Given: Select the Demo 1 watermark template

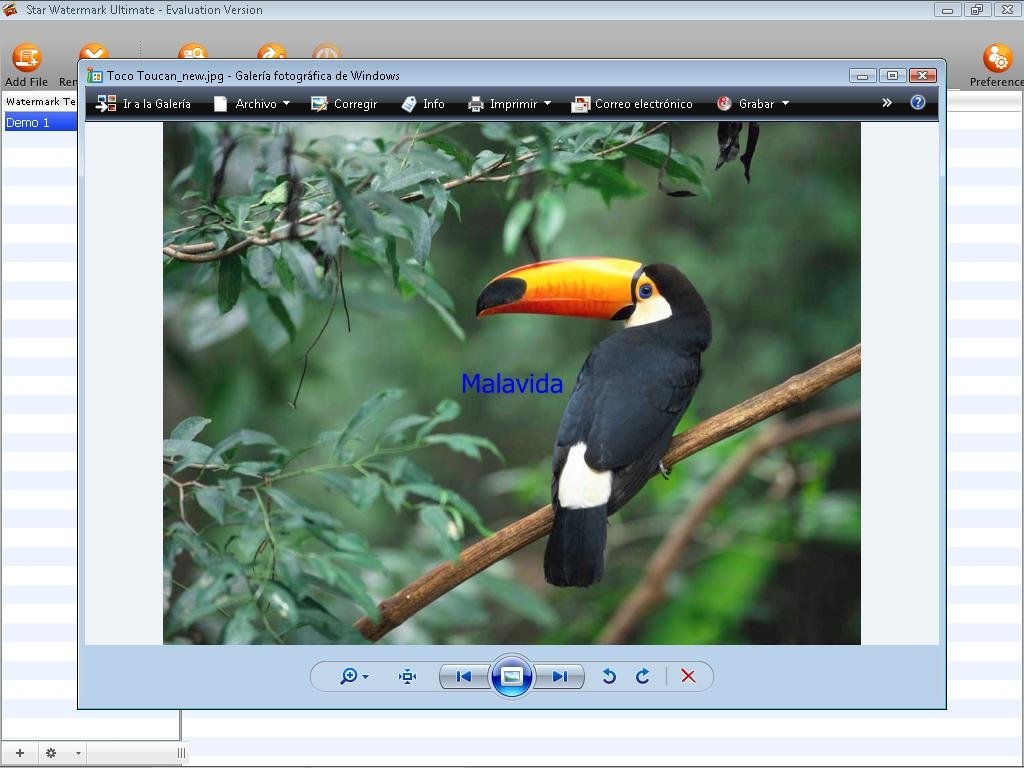Looking at the screenshot, I should point(40,122).
